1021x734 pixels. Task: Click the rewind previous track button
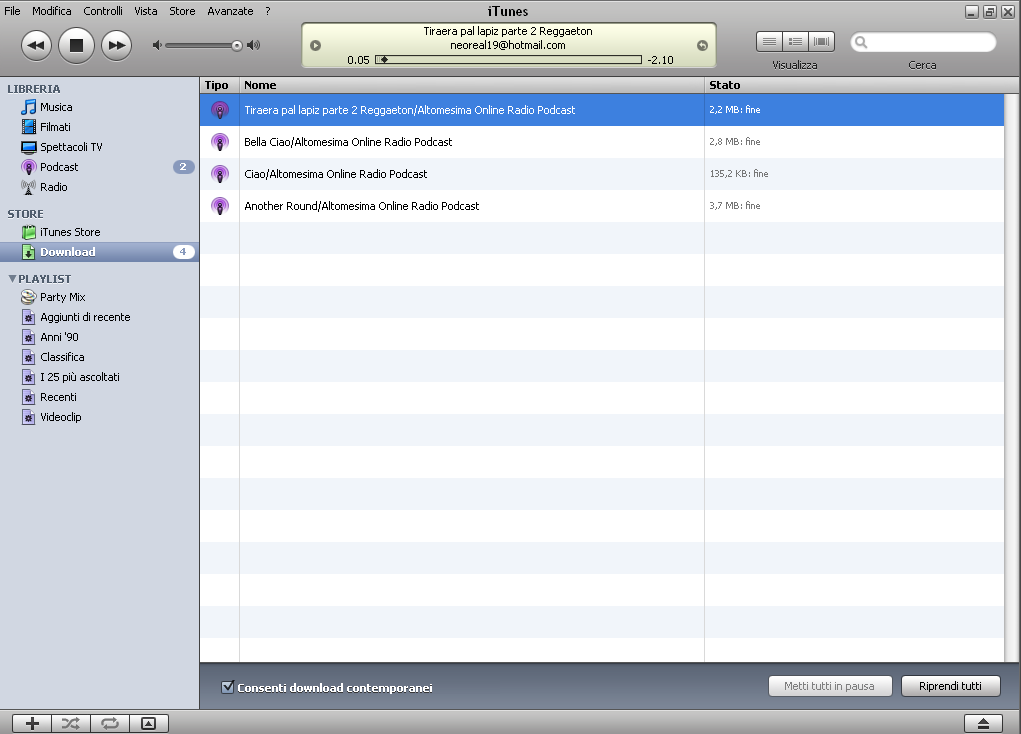pos(36,46)
